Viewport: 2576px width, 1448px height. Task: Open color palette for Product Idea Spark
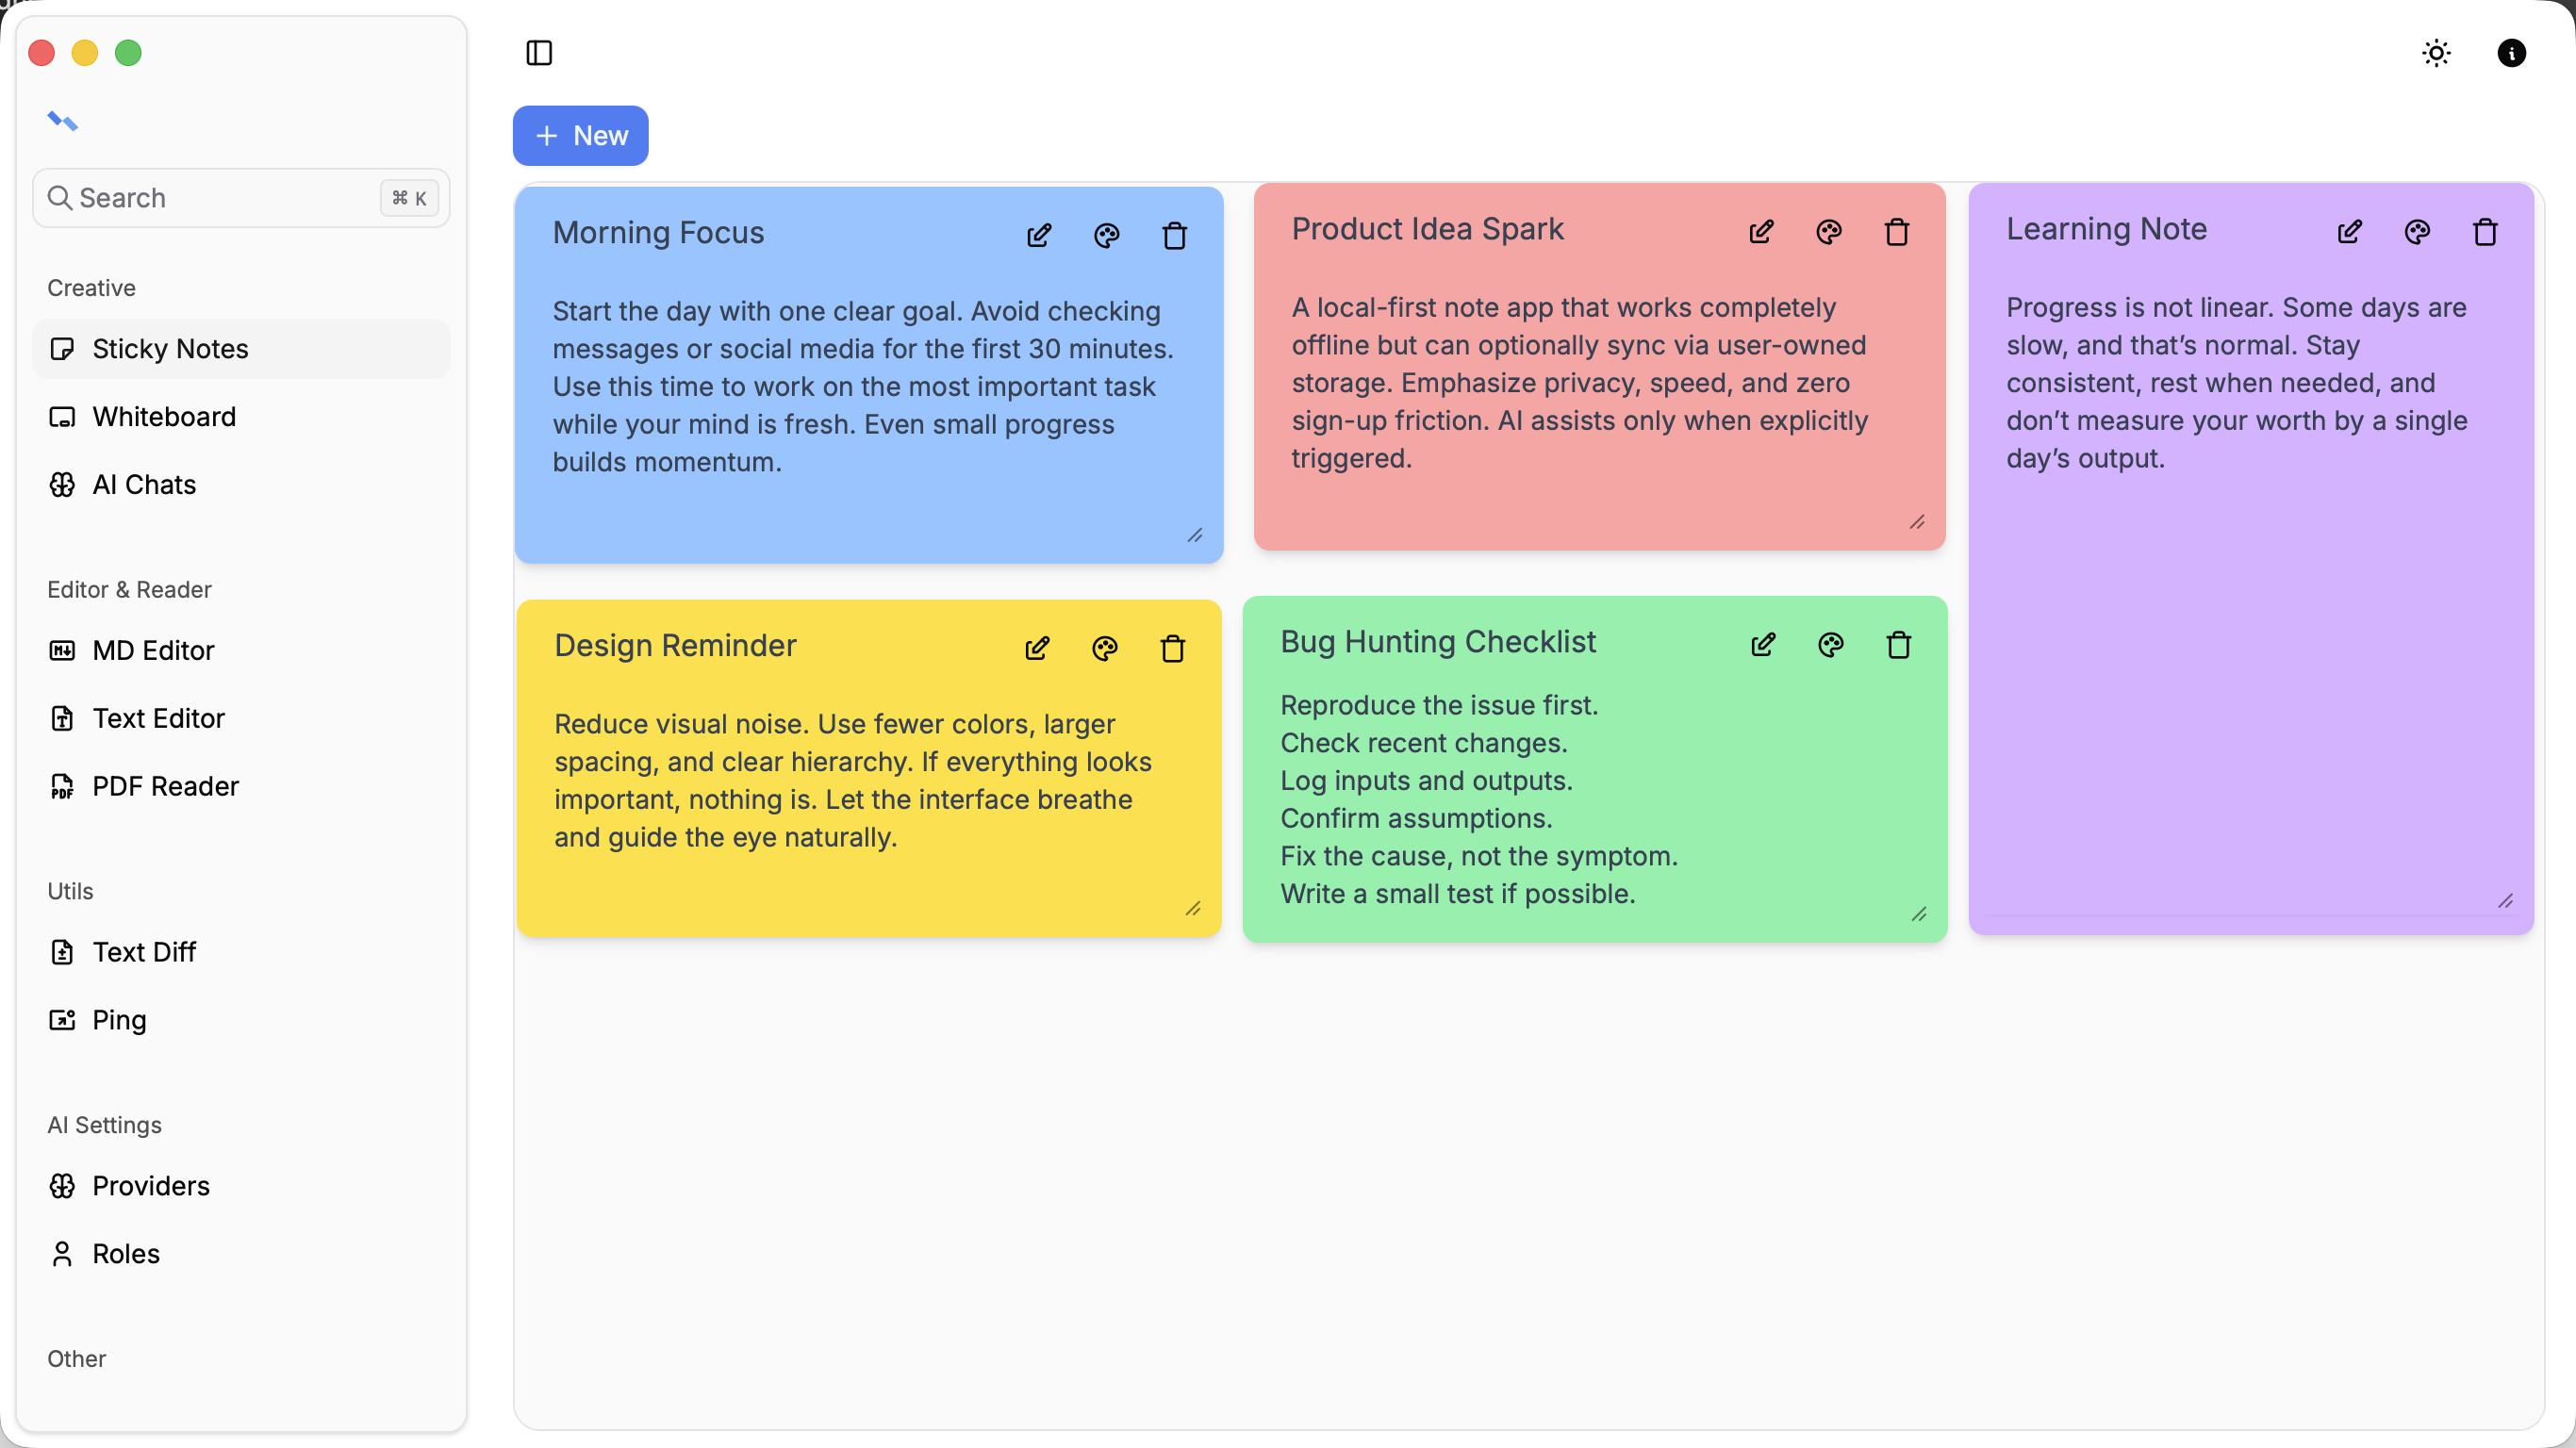[x=1828, y=233]
